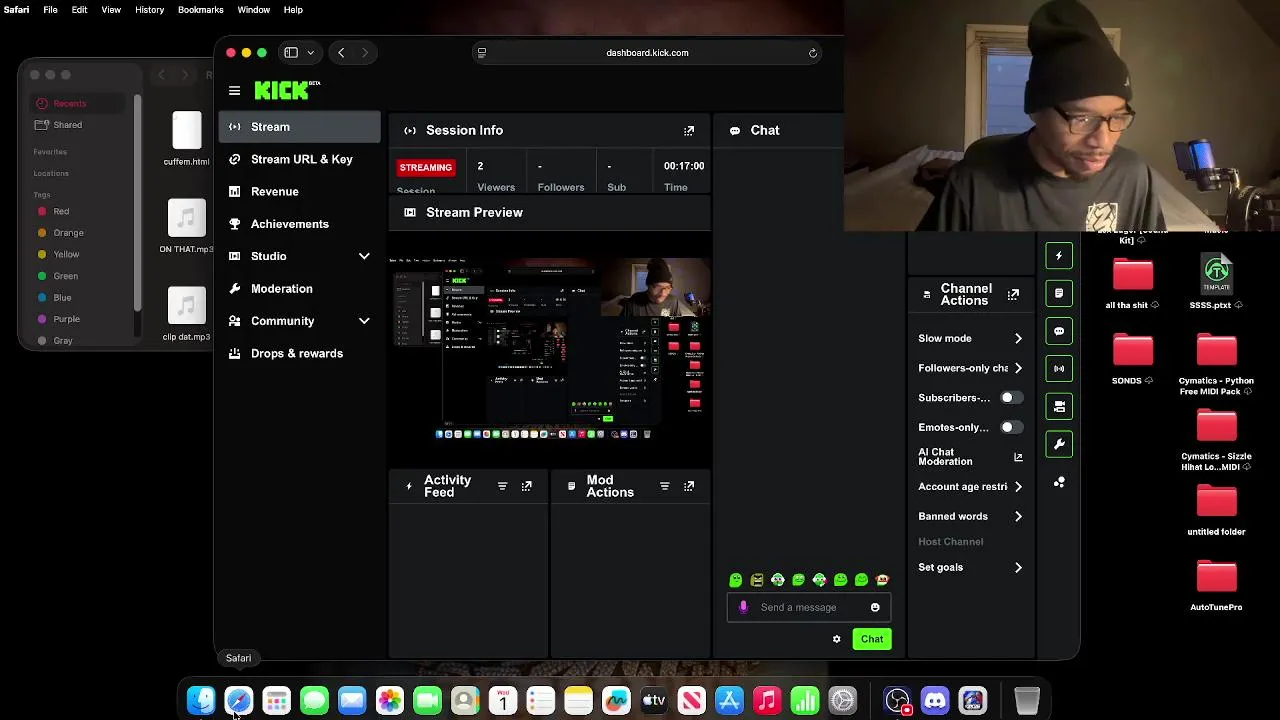Open the Kick hamburger menu

234,91
